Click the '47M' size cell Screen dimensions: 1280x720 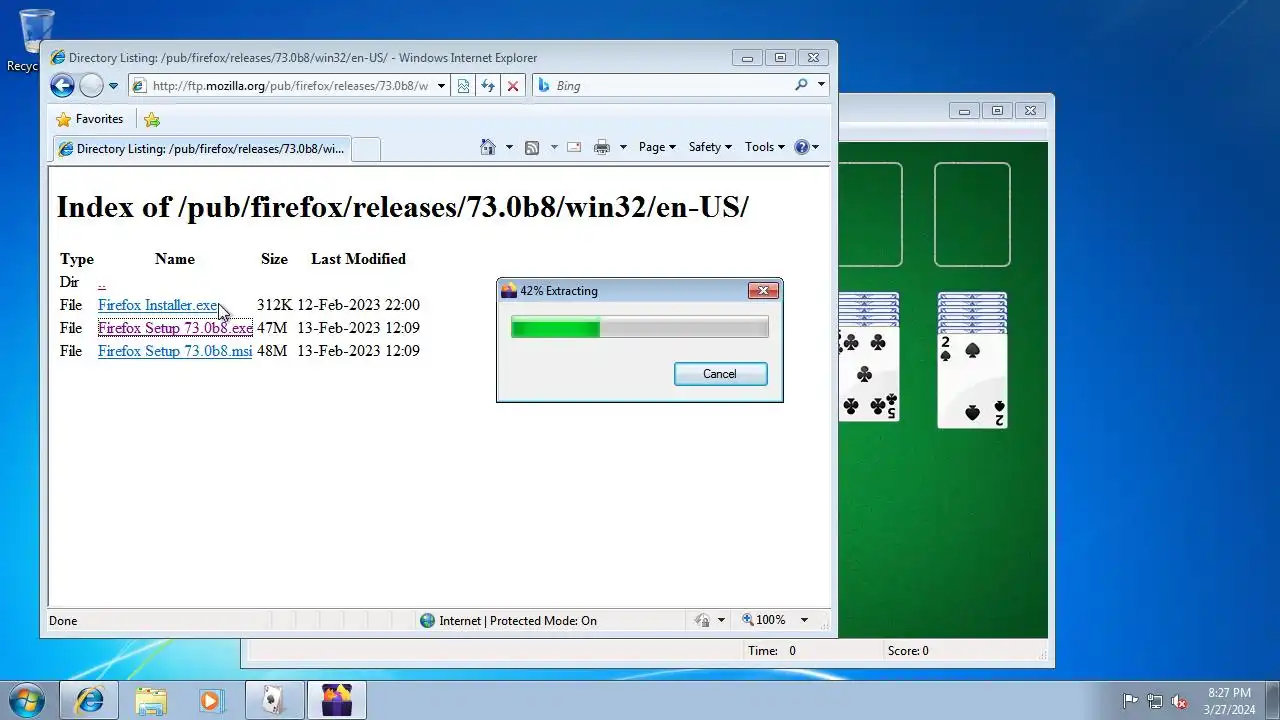tap(272, 328)
